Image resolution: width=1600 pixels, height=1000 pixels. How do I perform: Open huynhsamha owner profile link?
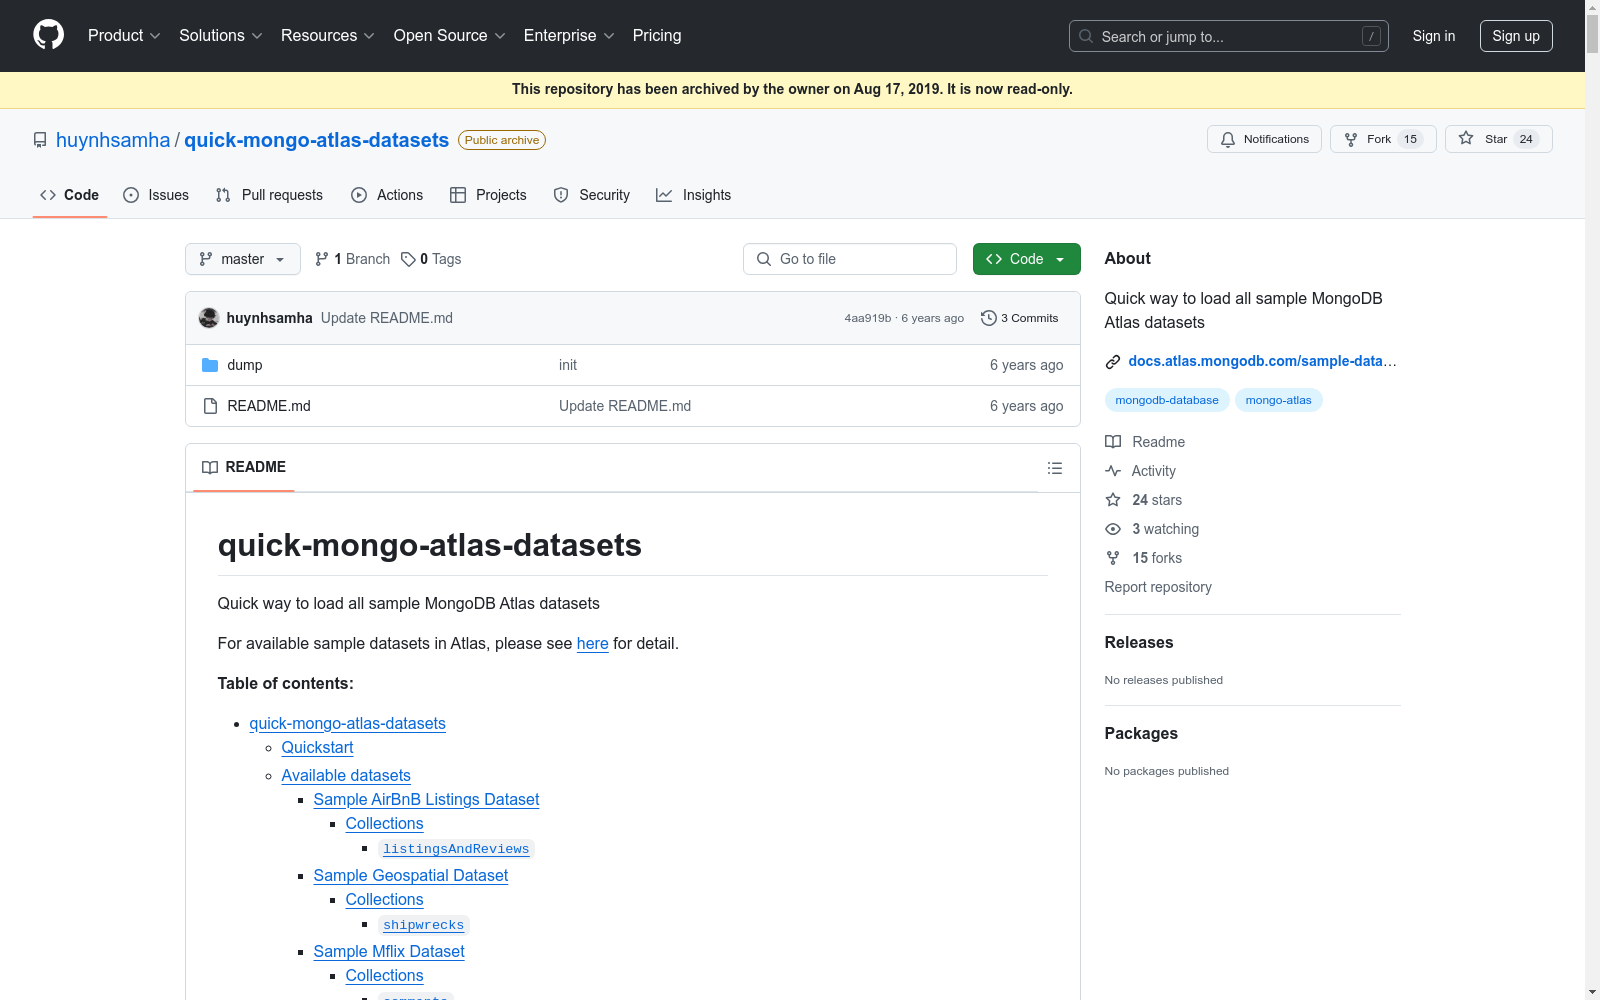(113, 140)
